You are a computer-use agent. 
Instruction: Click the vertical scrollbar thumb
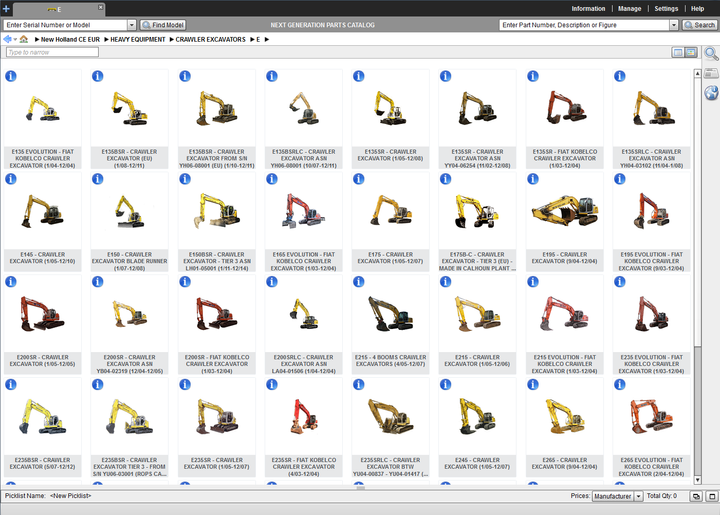pos(698,410)
